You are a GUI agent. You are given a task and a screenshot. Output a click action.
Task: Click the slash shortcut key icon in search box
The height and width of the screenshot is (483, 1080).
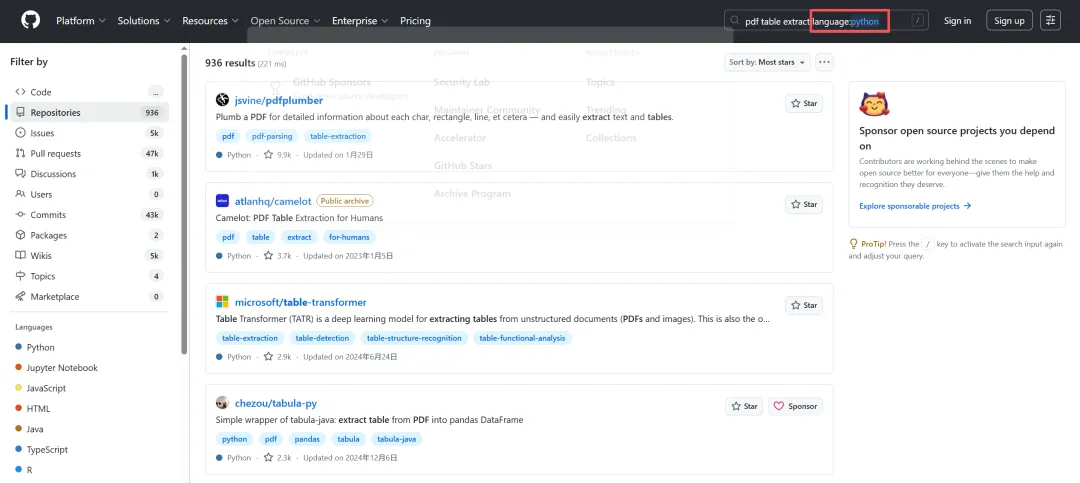coord(917,21)
